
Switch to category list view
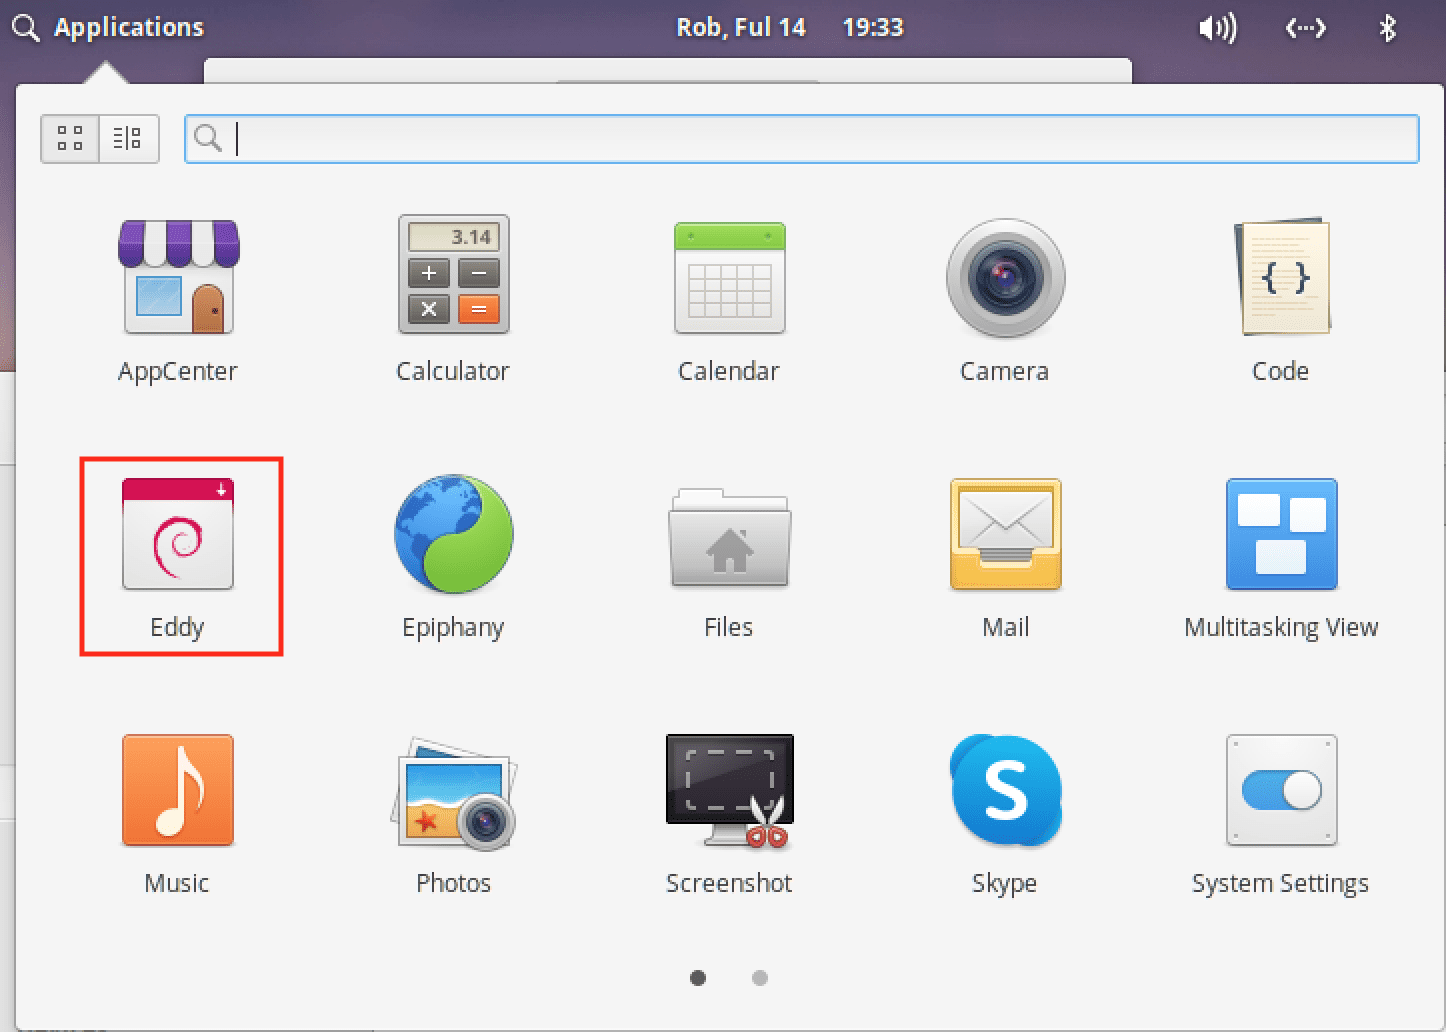(128, 138)
